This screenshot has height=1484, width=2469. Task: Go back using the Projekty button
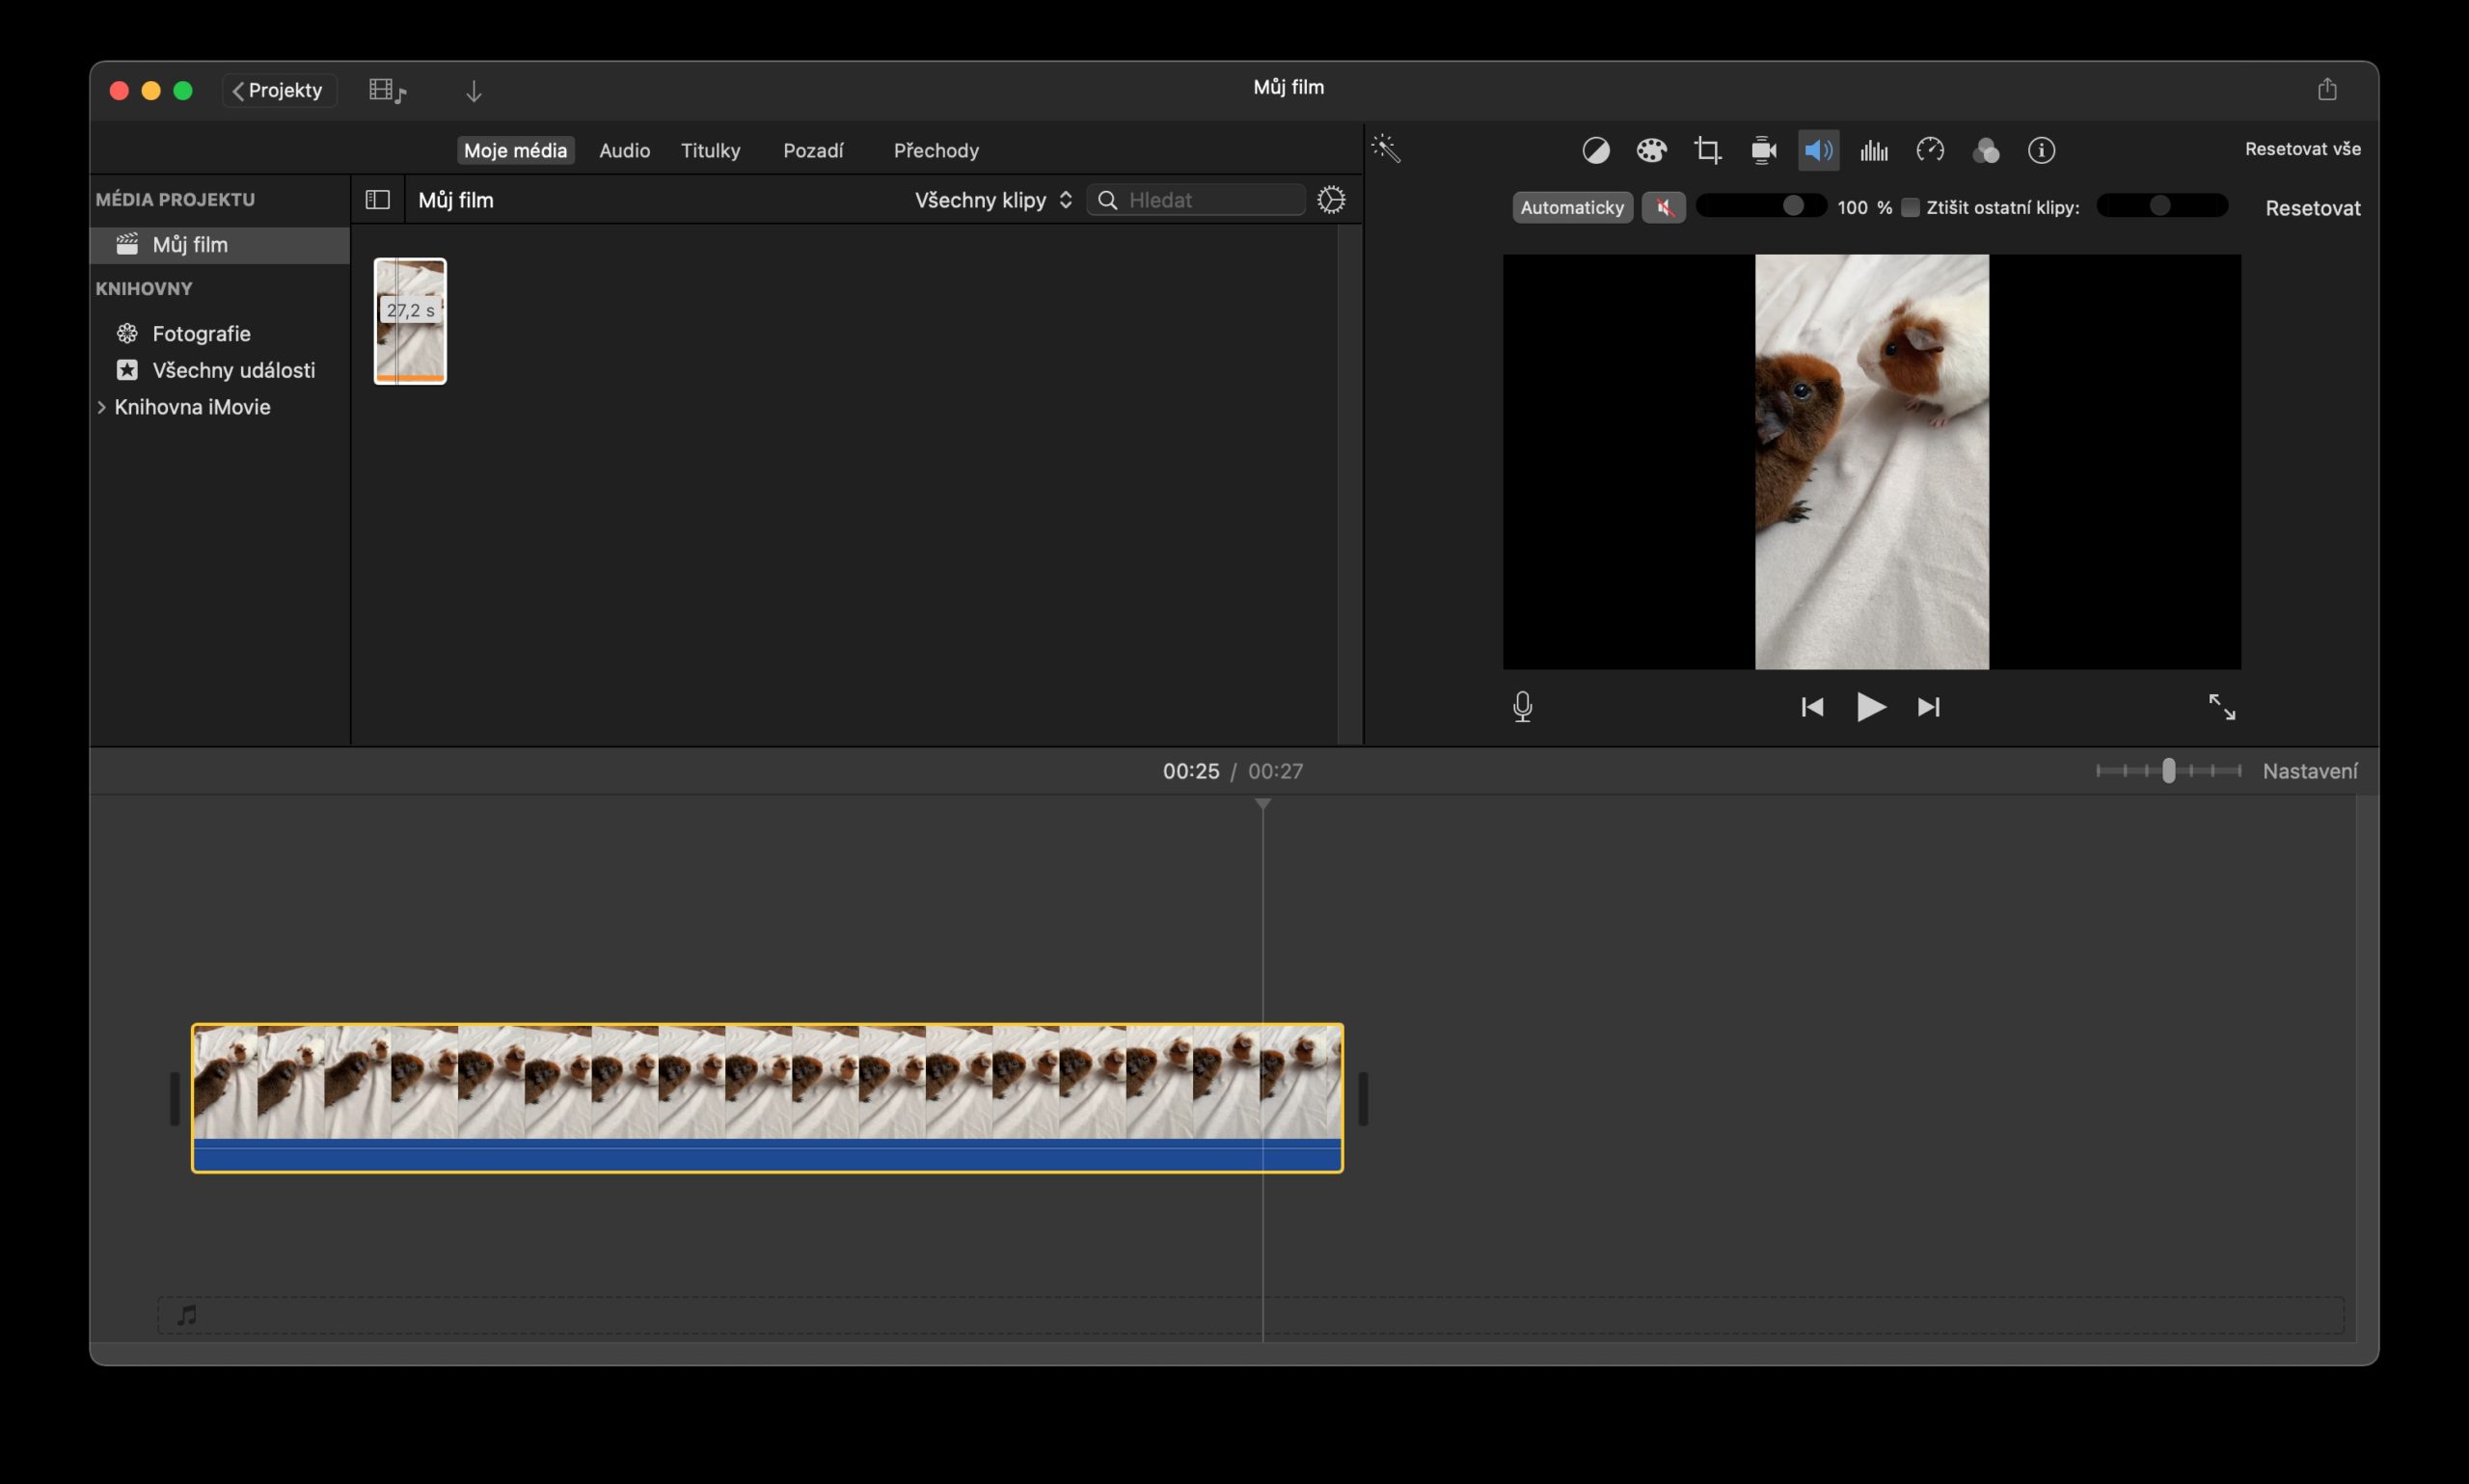tap(278, 89)
